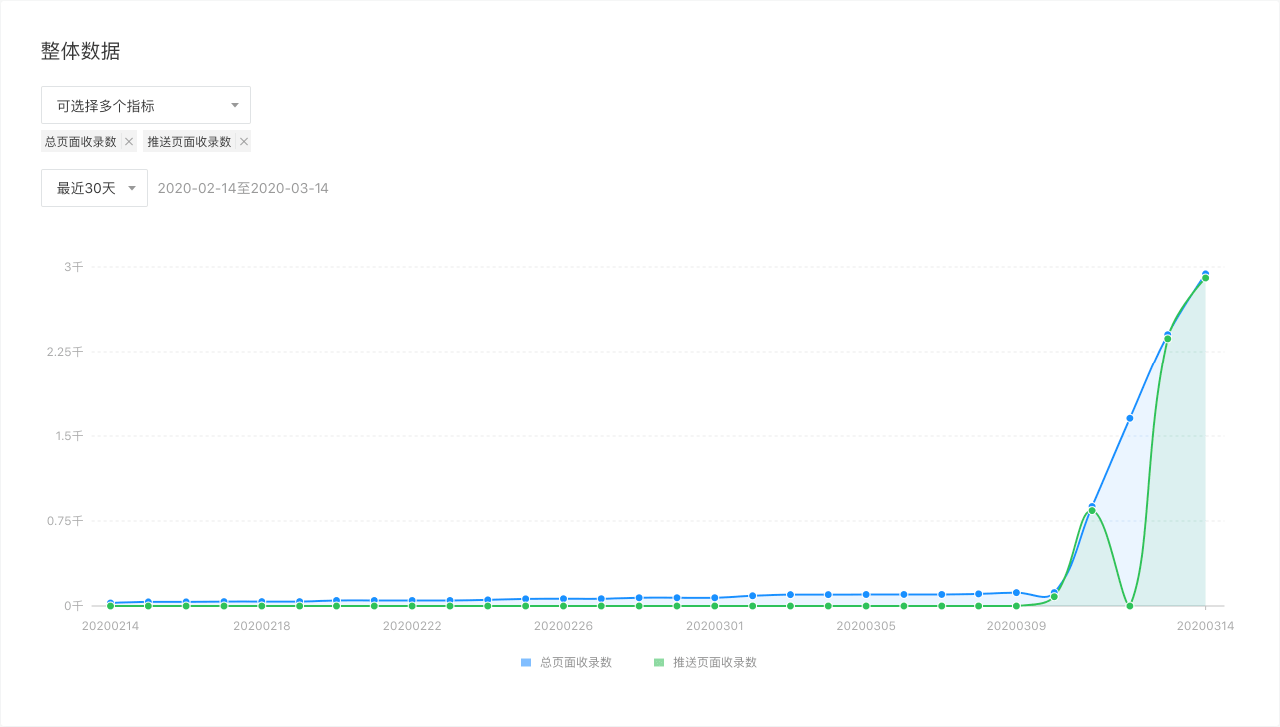Screen dimensions: 1280x727
Task: Click the 整体数据 section heading
Action: point(80,51)
